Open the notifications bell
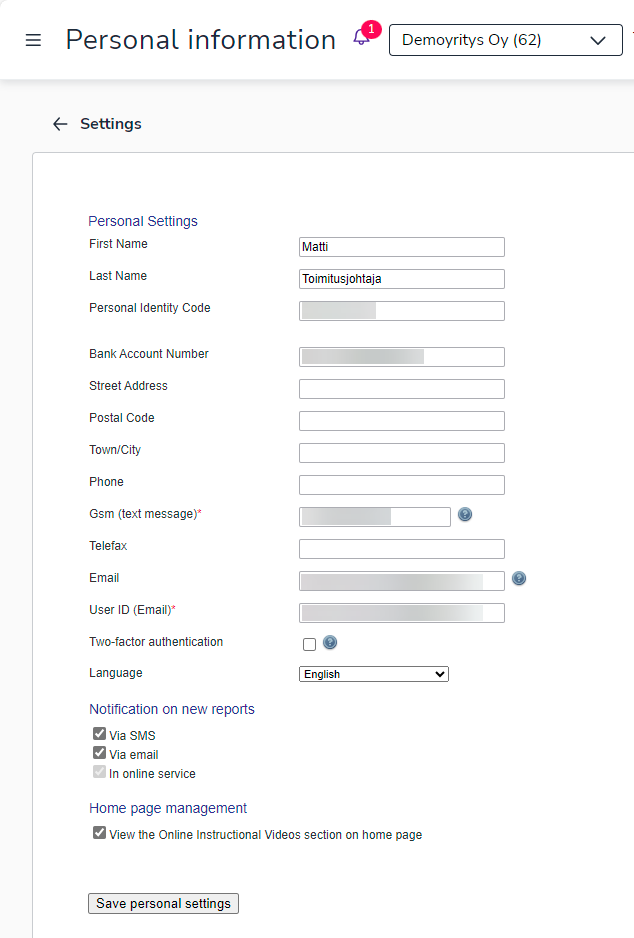Viewport: 634px width, 938px height. (362, 39)
